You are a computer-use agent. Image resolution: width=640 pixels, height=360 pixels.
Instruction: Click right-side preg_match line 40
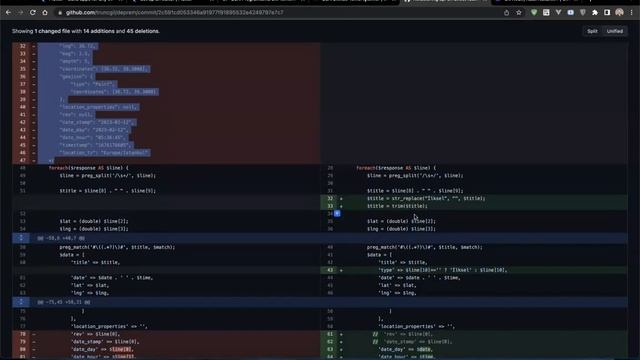474,247
